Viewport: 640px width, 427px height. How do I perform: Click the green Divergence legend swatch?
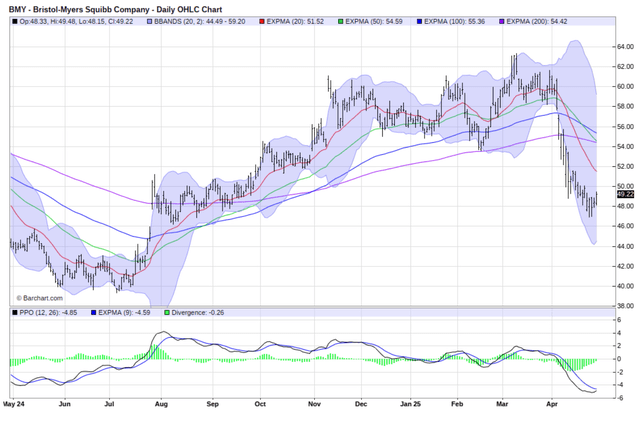coord(167,313)
